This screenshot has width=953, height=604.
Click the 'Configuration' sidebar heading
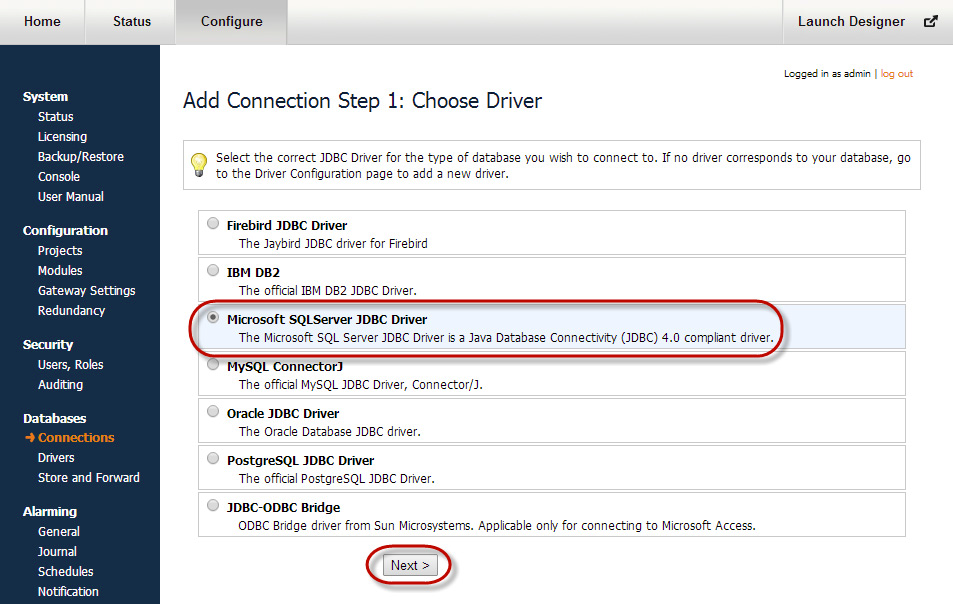point(65,231)
